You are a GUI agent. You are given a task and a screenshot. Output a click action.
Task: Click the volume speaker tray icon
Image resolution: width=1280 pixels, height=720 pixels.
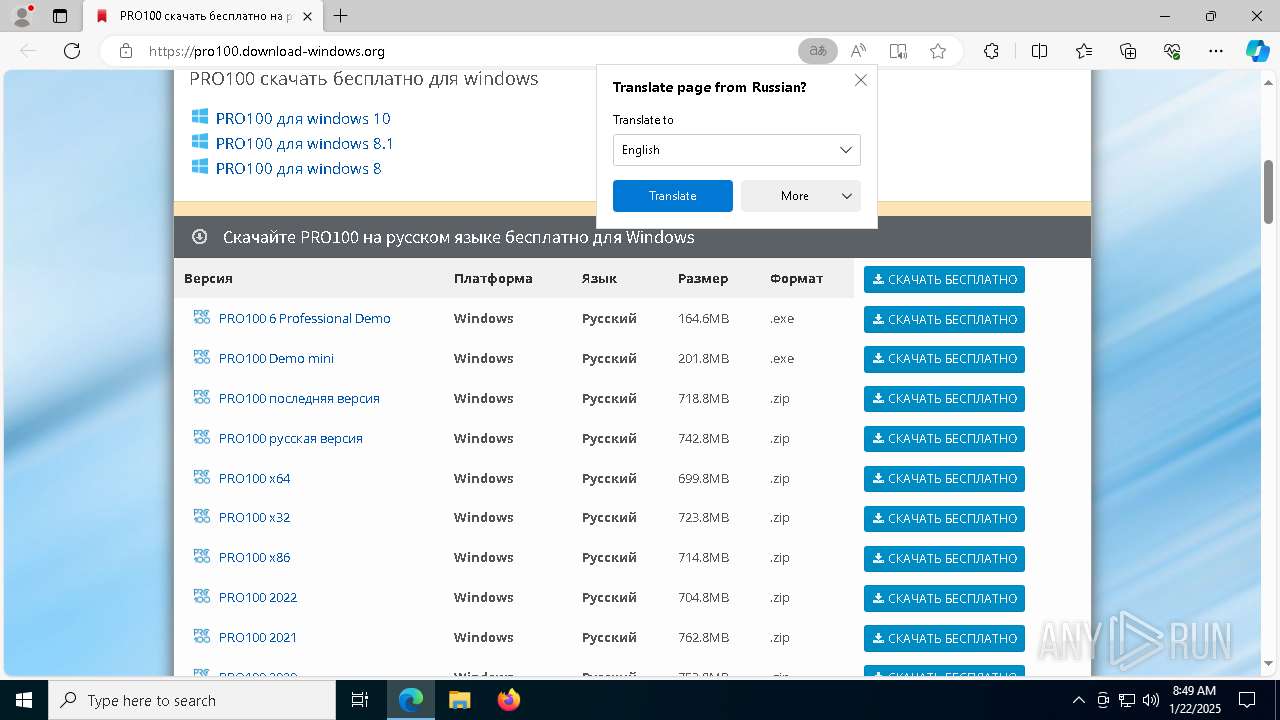click(x=1151, y=700)
